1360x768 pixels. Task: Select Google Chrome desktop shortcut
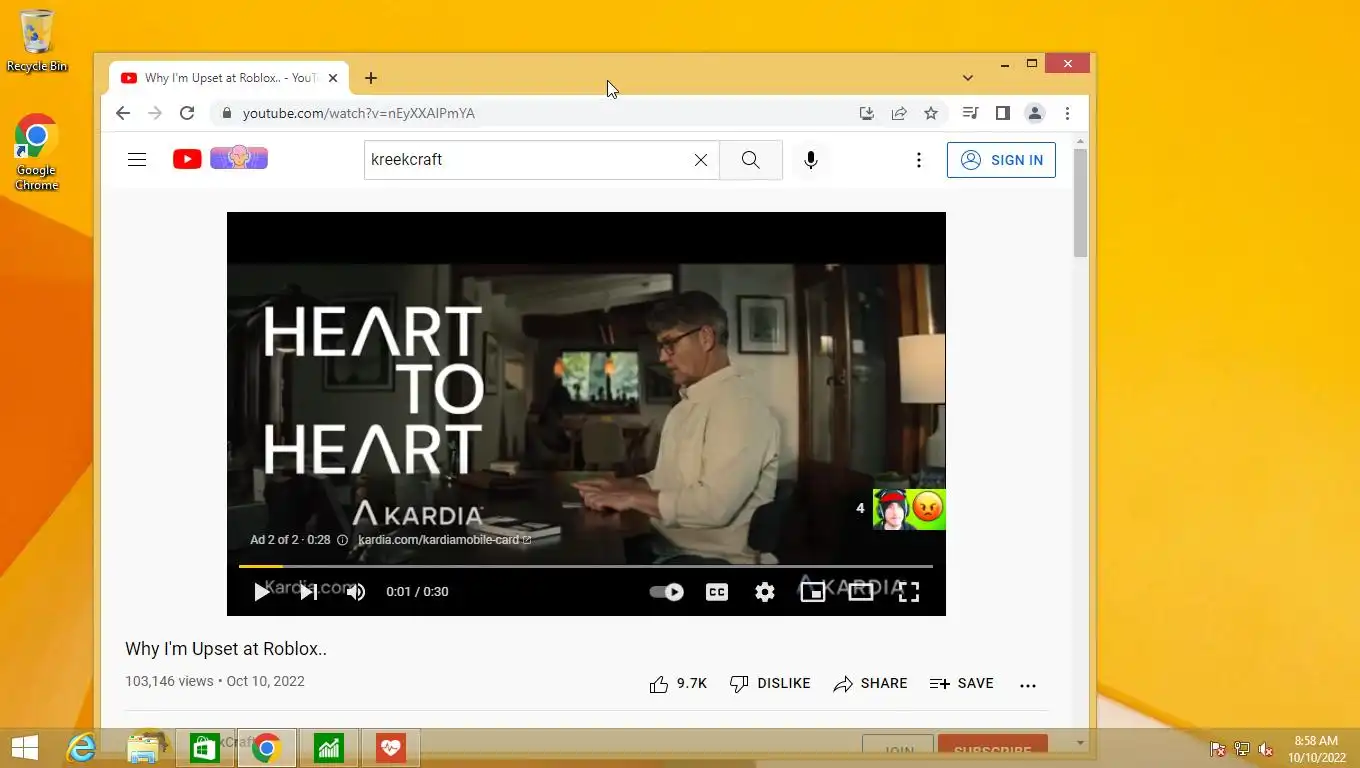coord(37,153)
